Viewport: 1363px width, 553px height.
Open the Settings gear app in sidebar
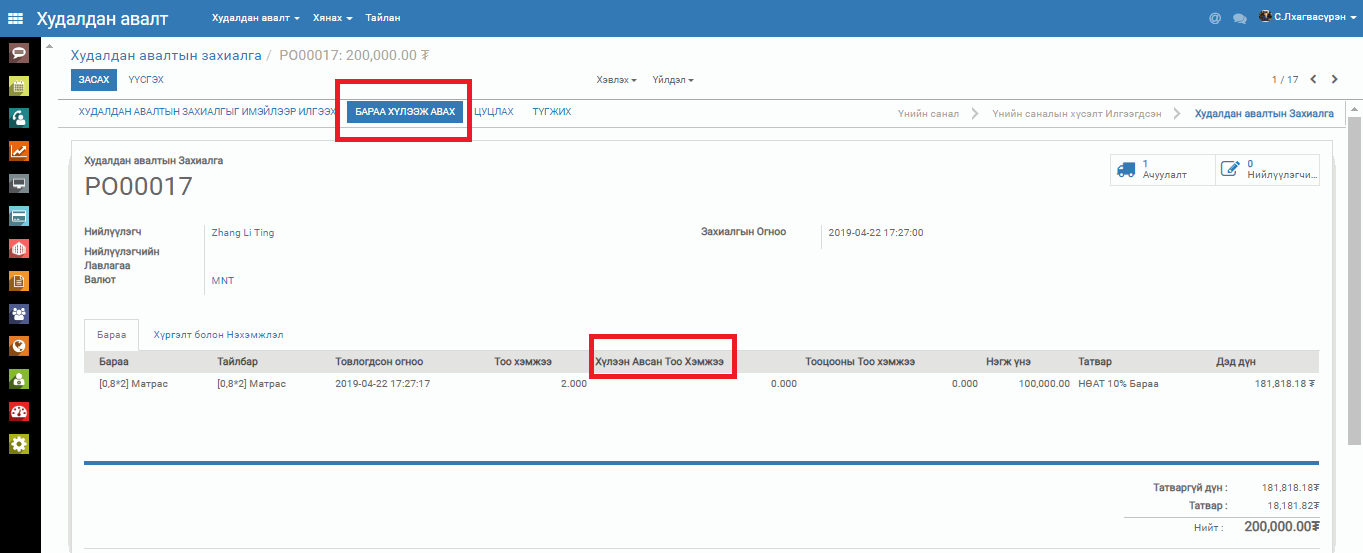point(19,443)
